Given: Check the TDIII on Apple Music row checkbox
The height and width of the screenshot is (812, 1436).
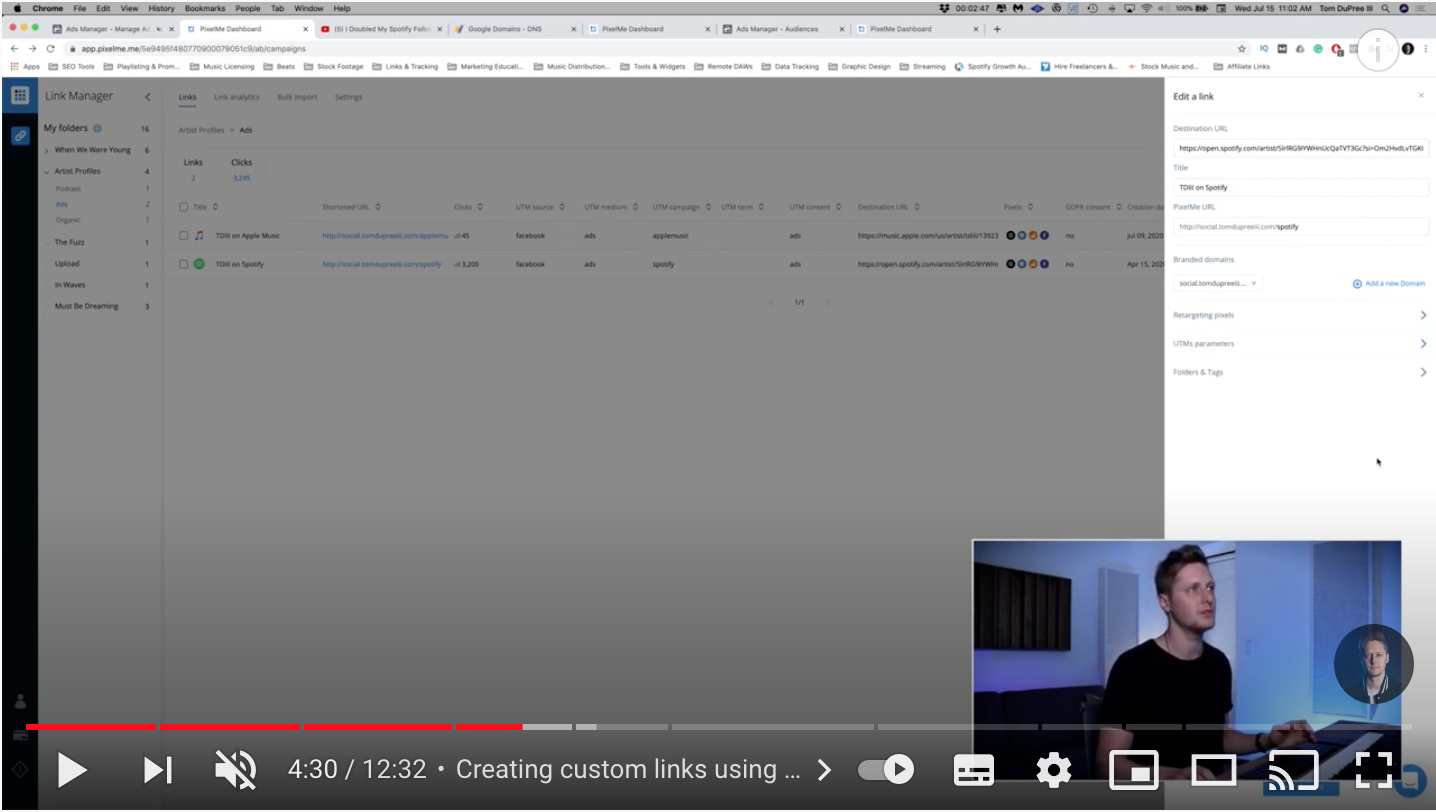Looking at the screenshot, I should point(183,236).
